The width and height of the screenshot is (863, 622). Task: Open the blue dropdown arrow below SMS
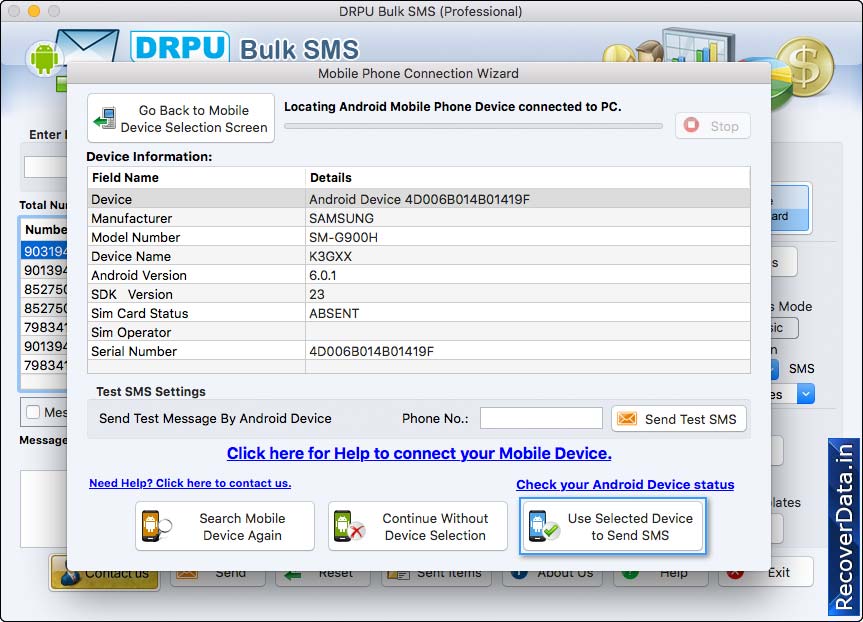click(x=806, y=394)
